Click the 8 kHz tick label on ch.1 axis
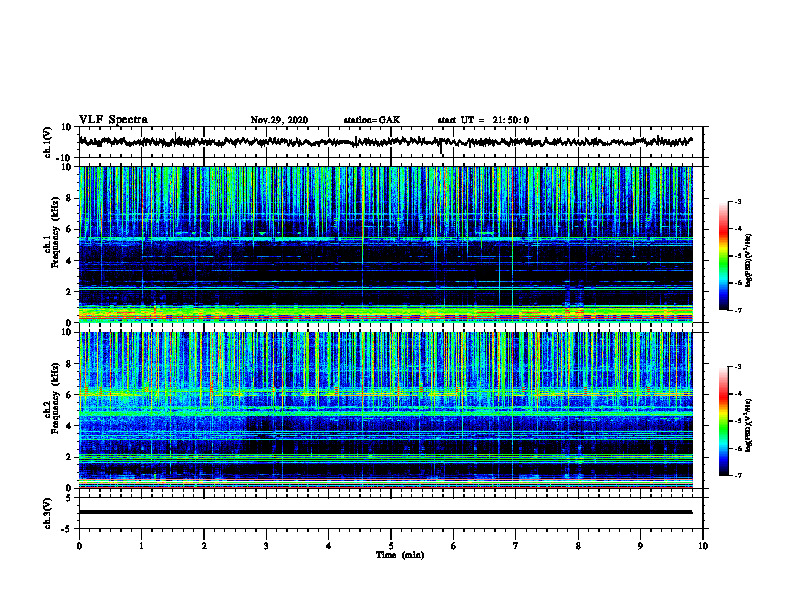Screen dimensions: 792x612 [x=70, y=198]
